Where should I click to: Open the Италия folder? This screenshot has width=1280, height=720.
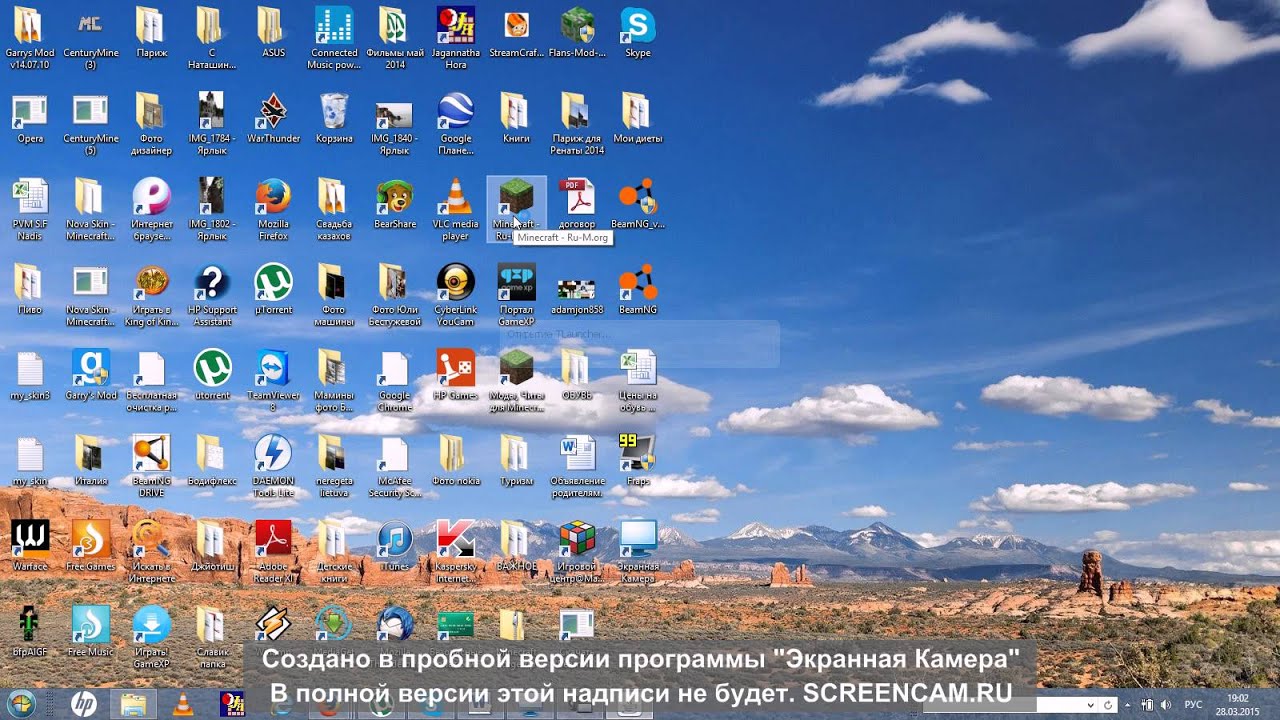point(90,460)
